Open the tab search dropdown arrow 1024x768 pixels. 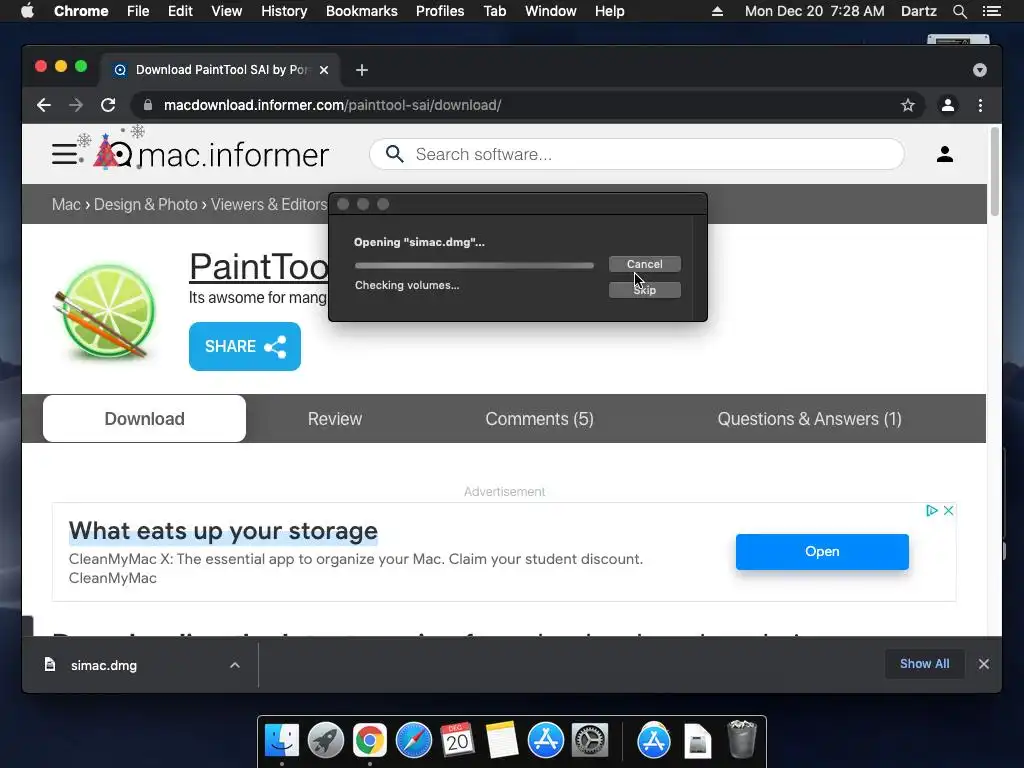tap(980, 70)
